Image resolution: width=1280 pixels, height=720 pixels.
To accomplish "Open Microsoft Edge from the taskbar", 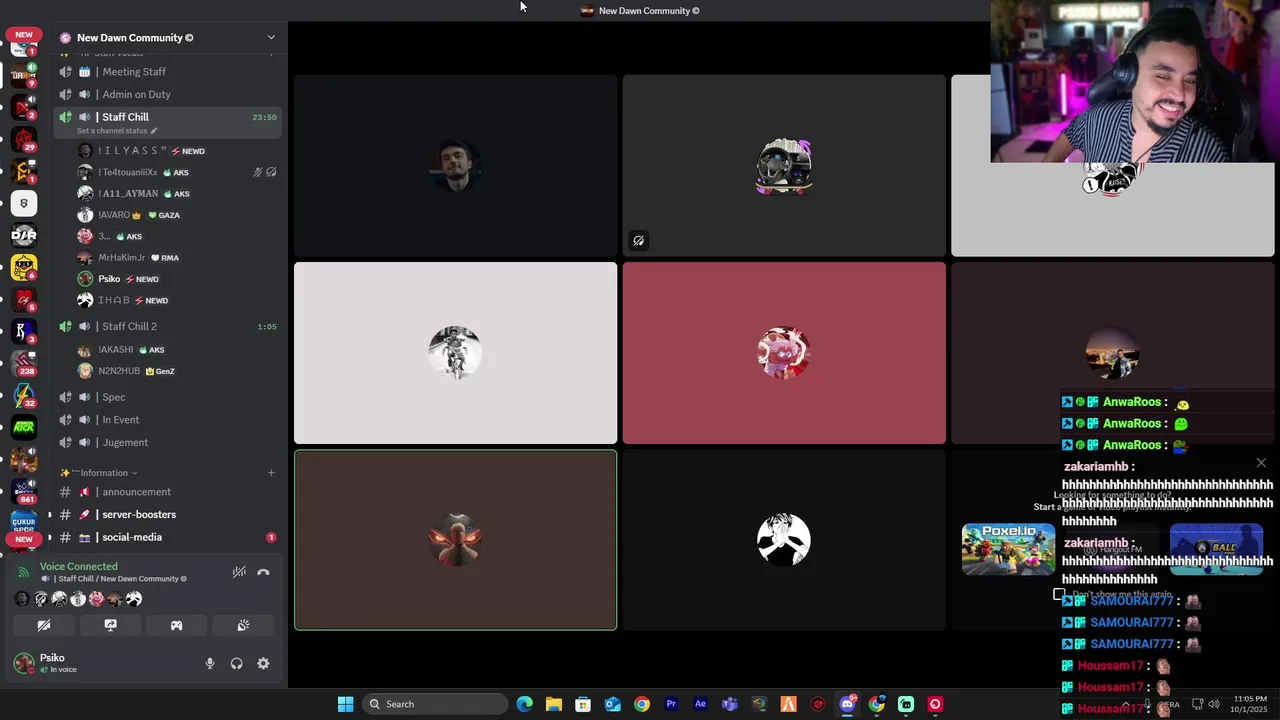I will pyautogui.click(x=525, y=704).
